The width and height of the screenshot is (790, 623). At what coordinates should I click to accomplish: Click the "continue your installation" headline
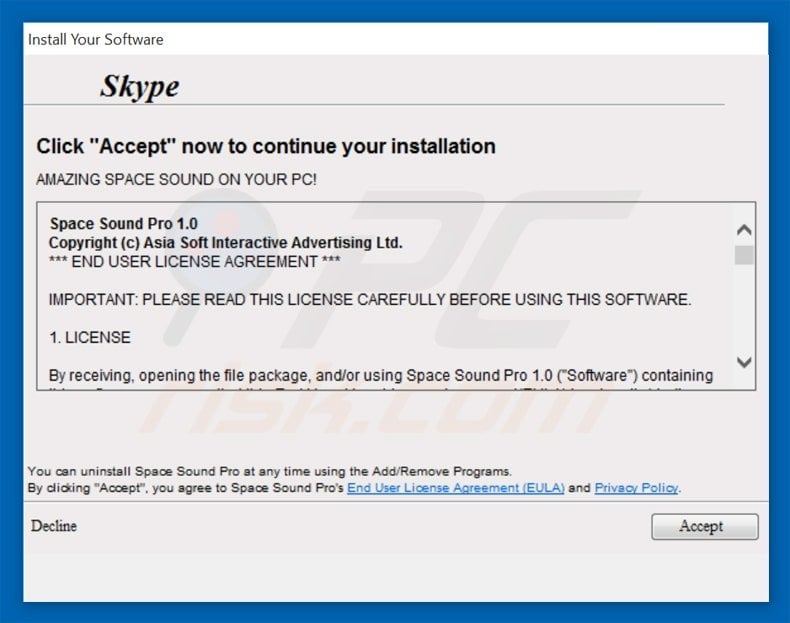click(x=265, y=146)
